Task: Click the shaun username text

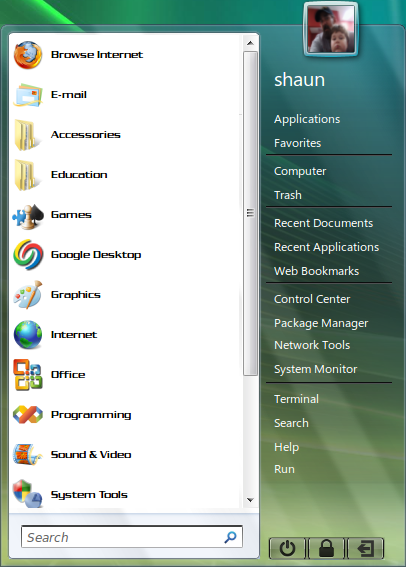Action: 299,80
